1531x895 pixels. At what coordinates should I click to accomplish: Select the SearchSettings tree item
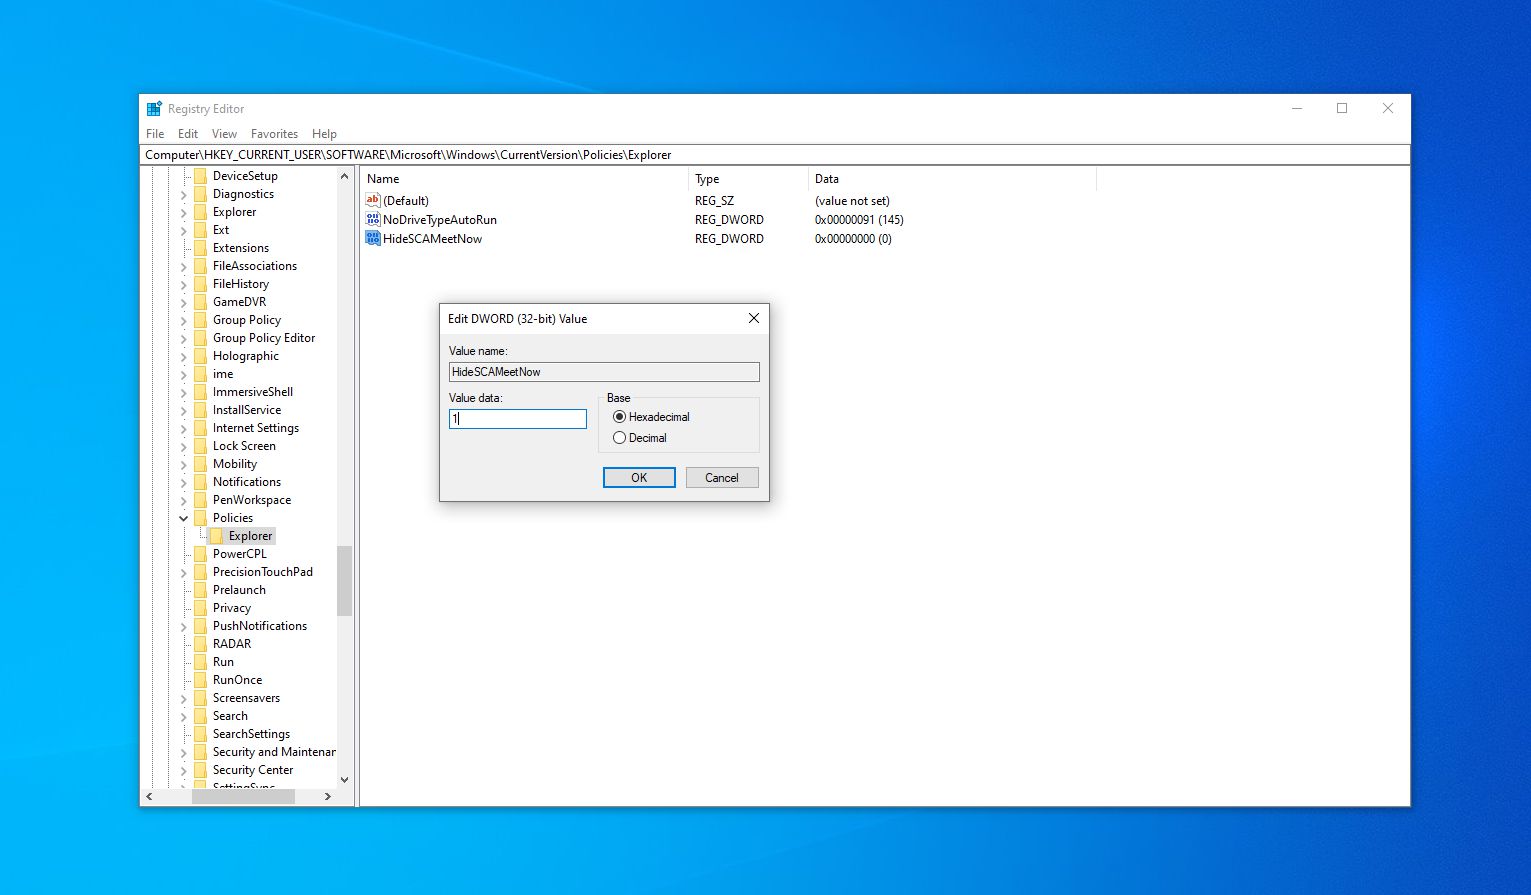pos(251,734)
